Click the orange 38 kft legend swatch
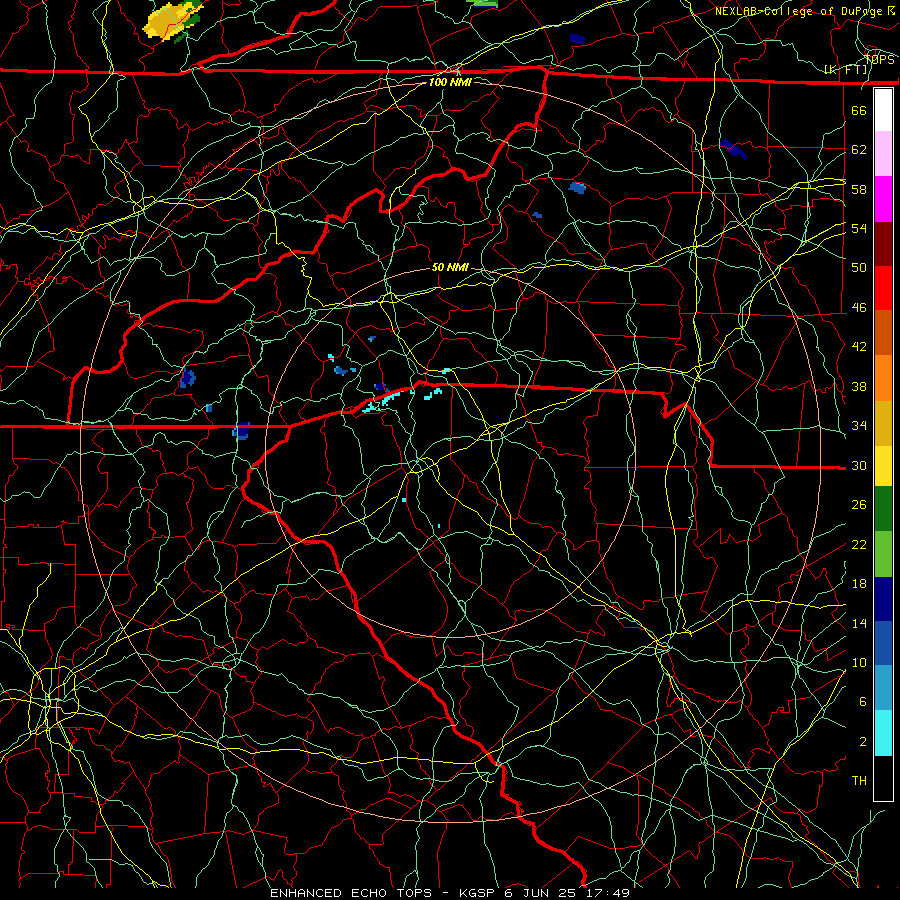Screen dimensions: 900x900 (883, 378)
